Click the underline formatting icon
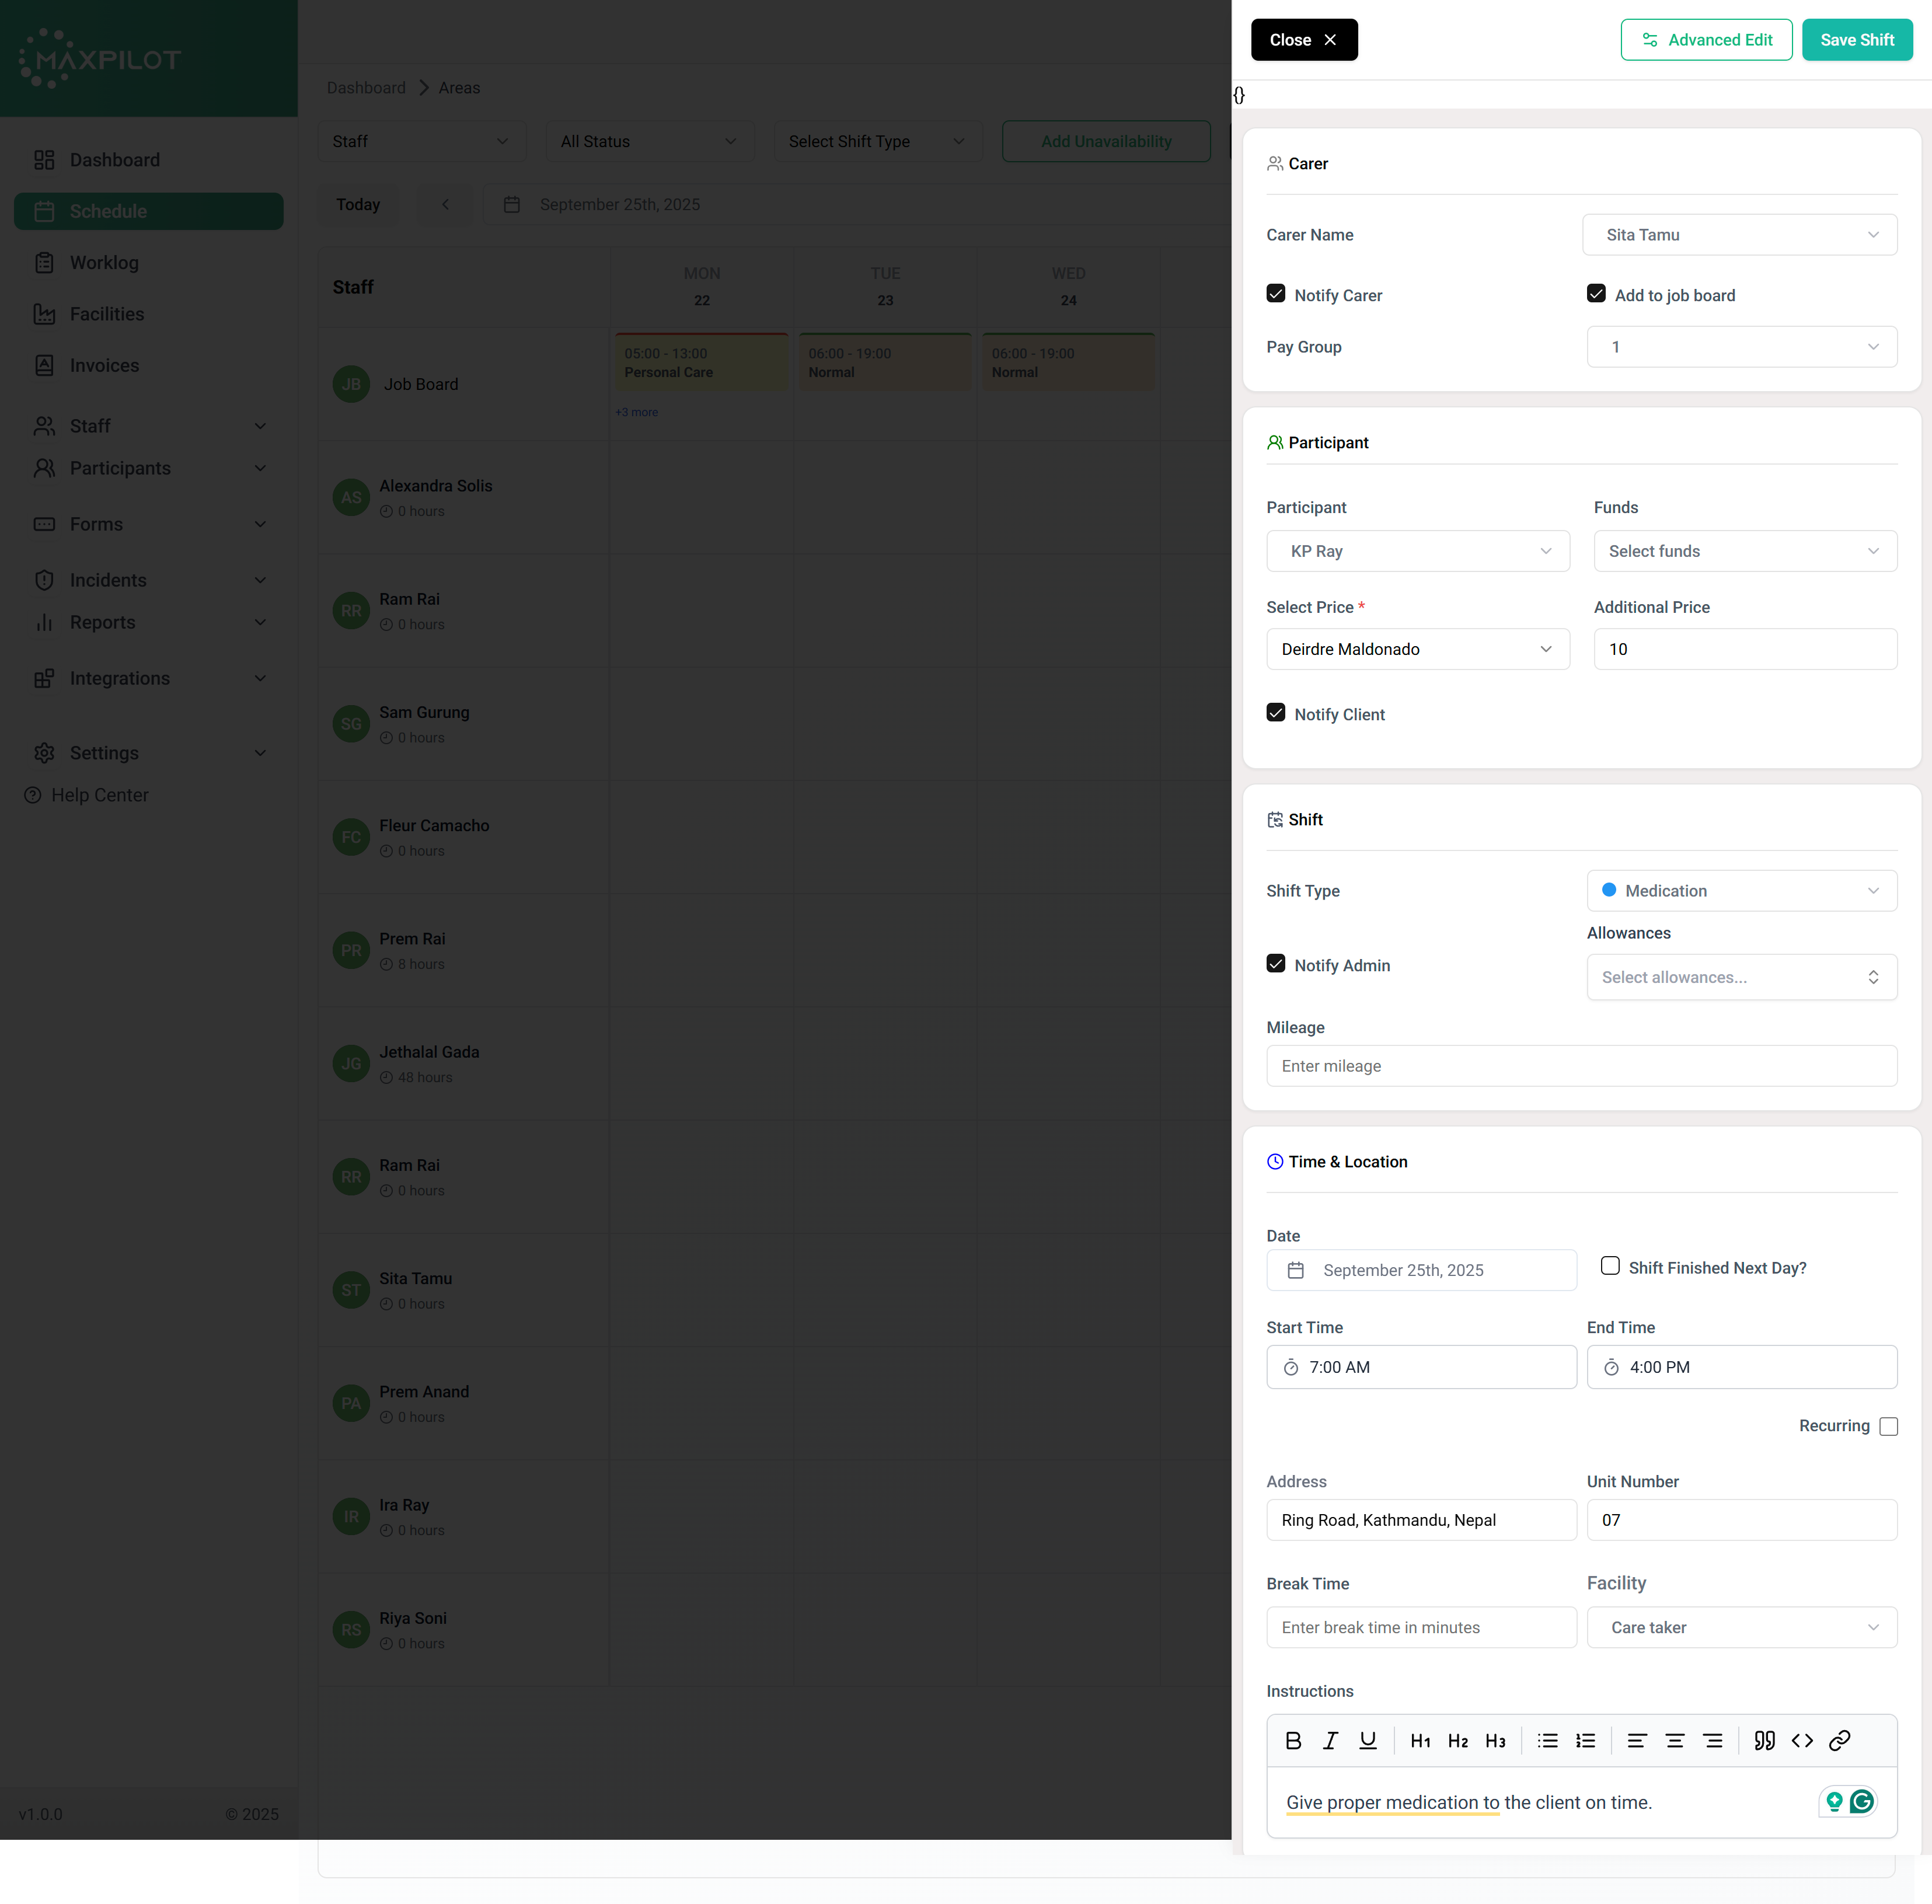1932x1904 pixels. (1367, 1741)
